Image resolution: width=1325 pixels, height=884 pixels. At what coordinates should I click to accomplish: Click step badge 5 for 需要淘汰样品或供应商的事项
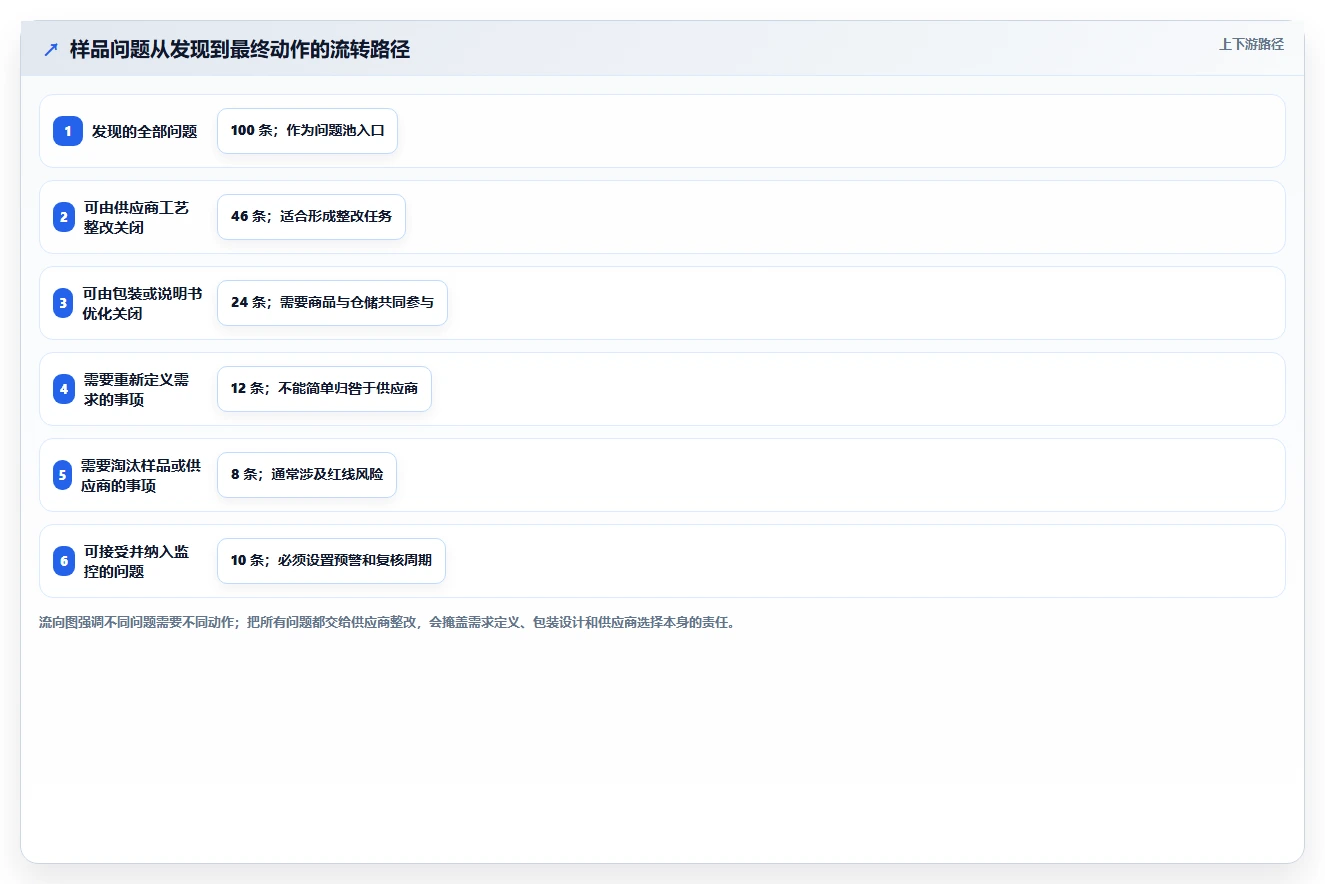coord(64,475)
